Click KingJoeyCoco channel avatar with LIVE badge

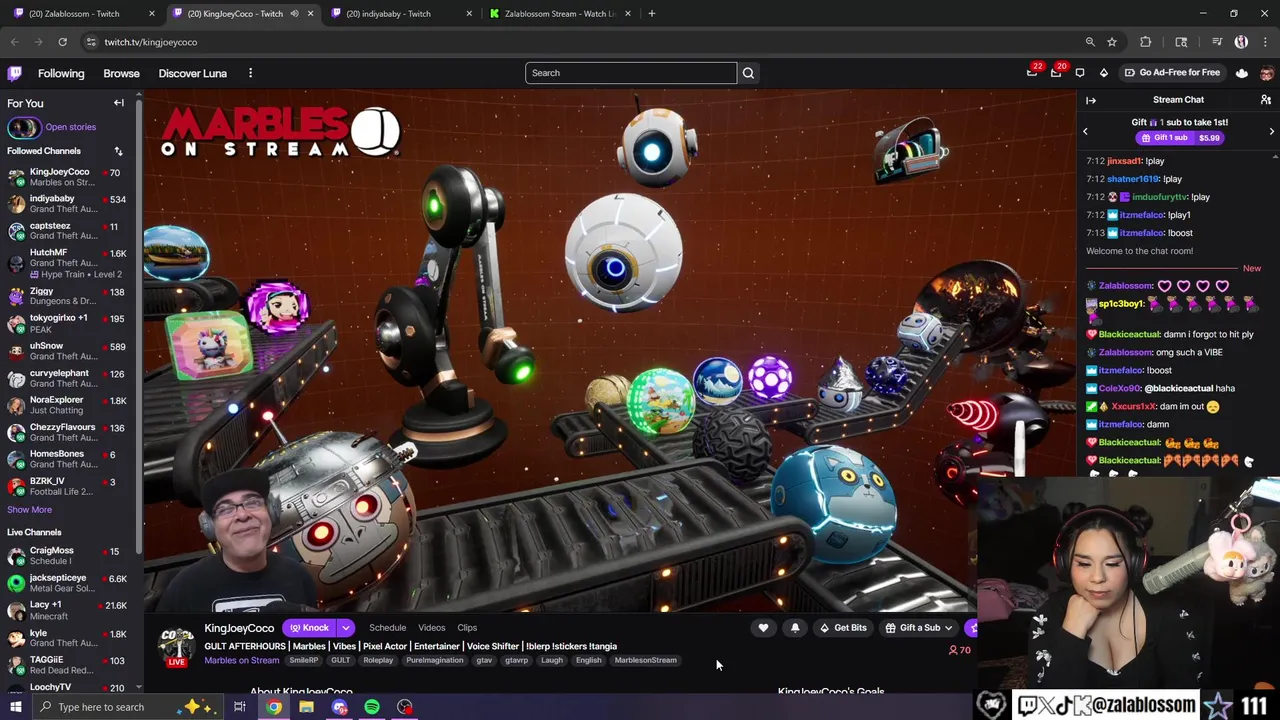[x=176, y=647]
